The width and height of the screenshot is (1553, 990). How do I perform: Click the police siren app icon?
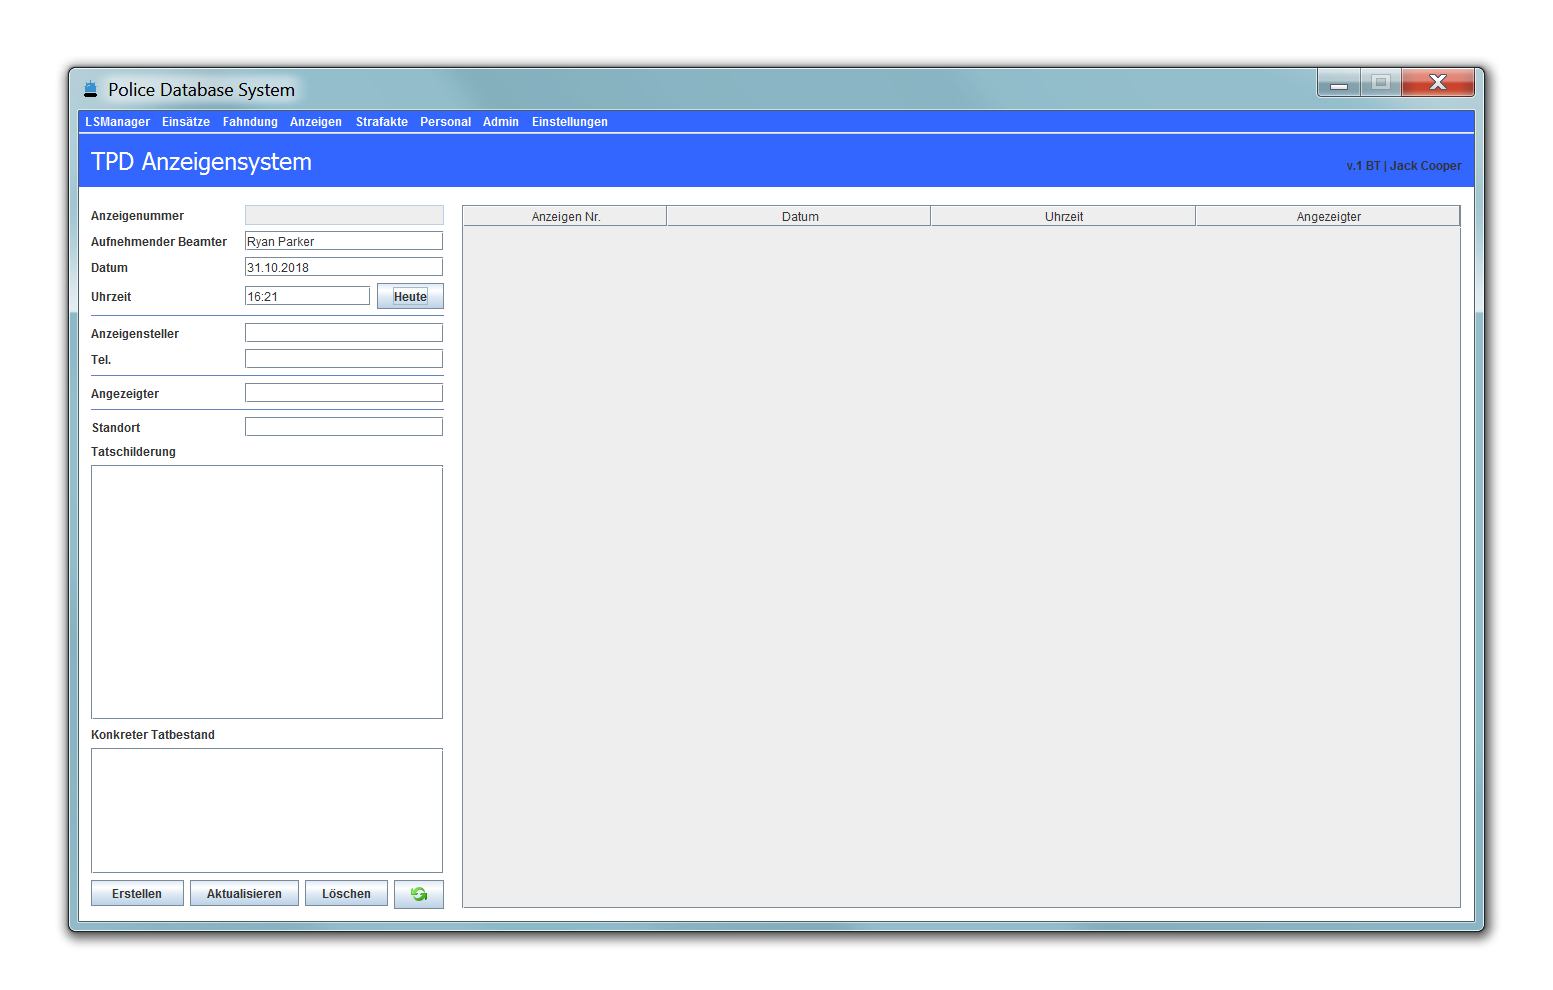91,89
